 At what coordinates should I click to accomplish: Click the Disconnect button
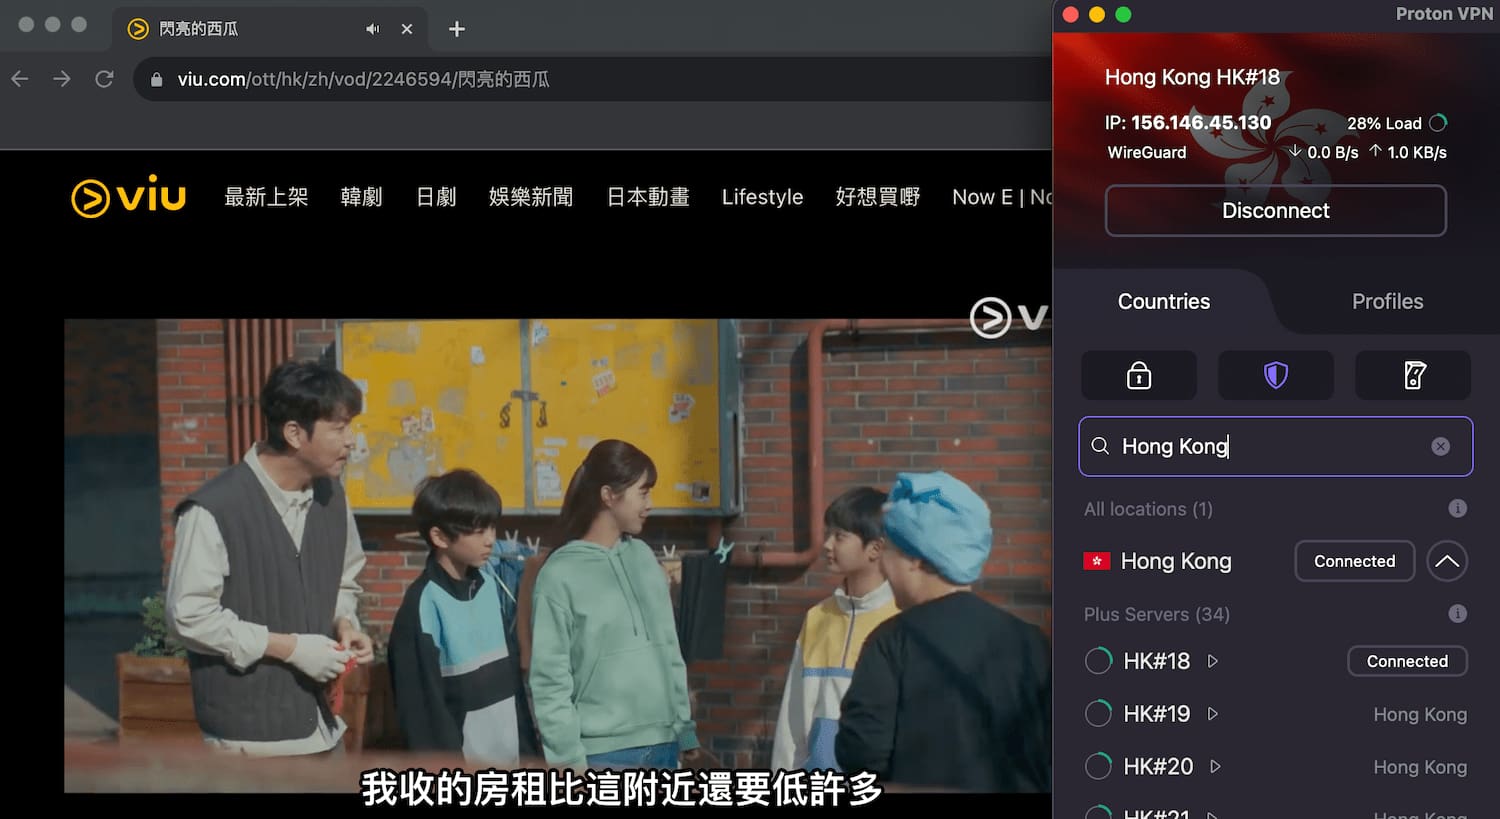(x=1275, y=211)
